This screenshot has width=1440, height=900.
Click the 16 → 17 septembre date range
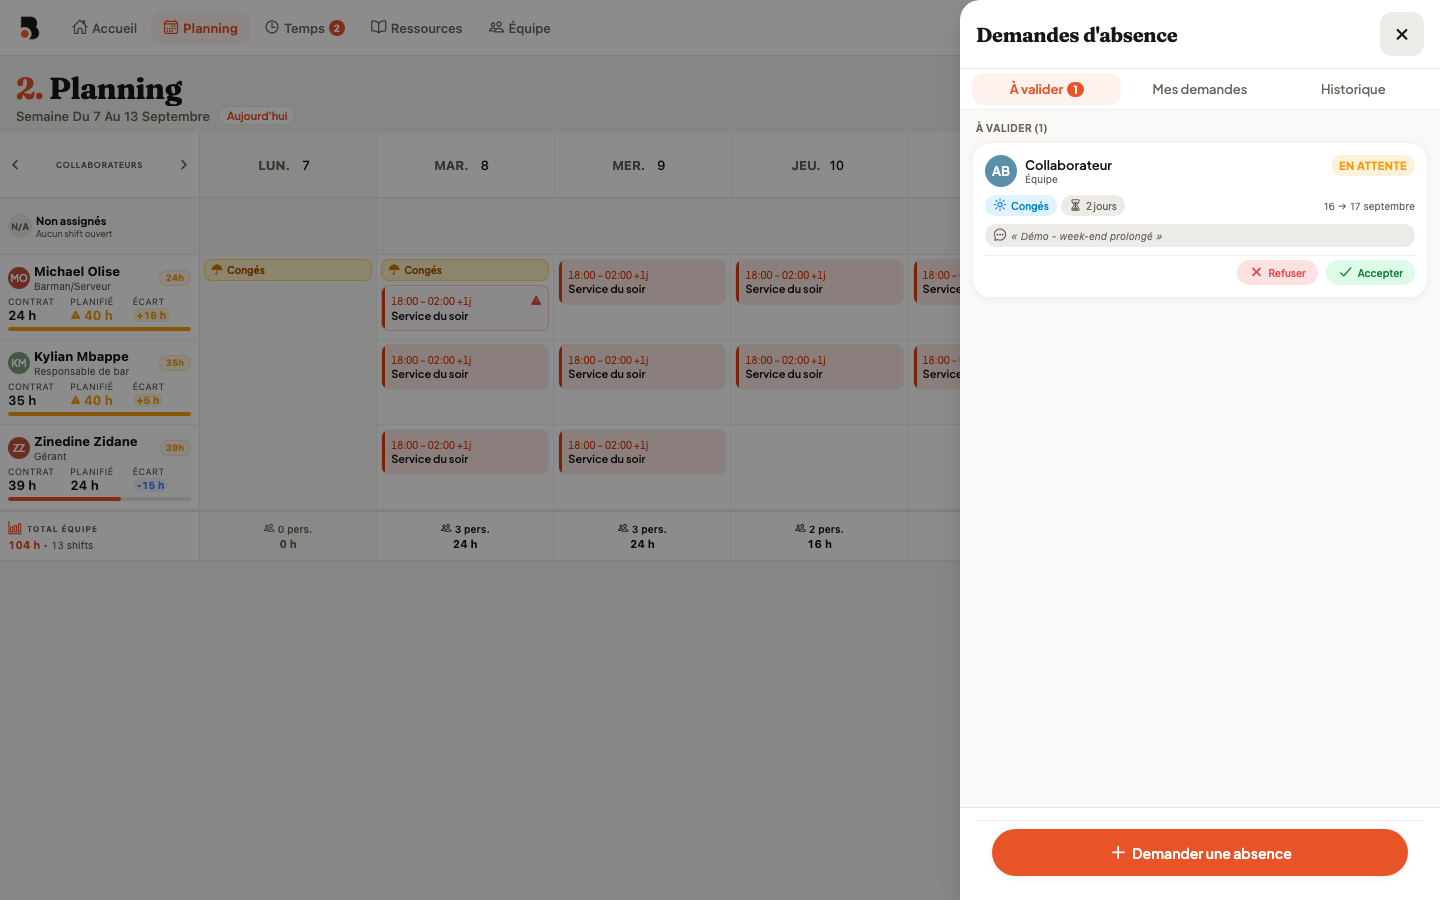click(x=1369, y=206)
